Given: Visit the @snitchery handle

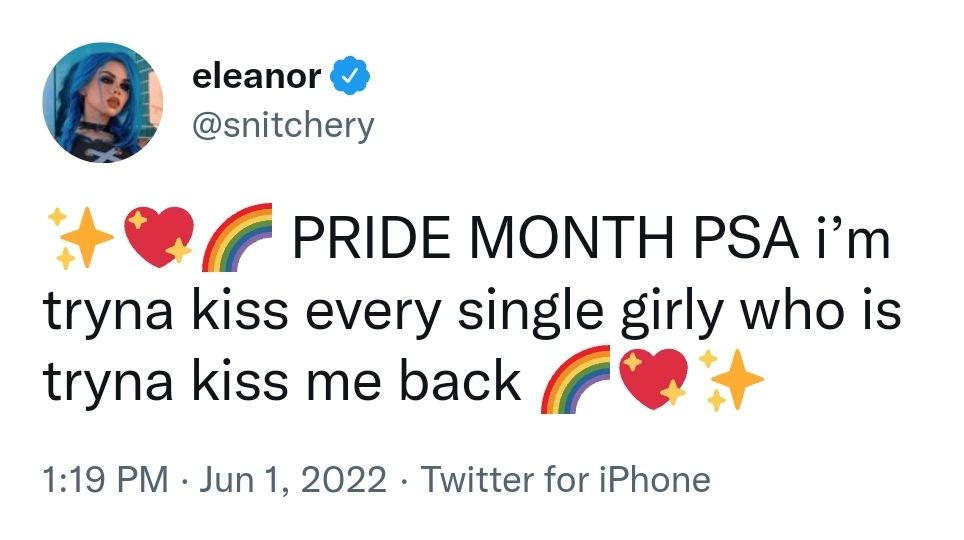Looking at the screenshot, I should click(x=283, y=125).
